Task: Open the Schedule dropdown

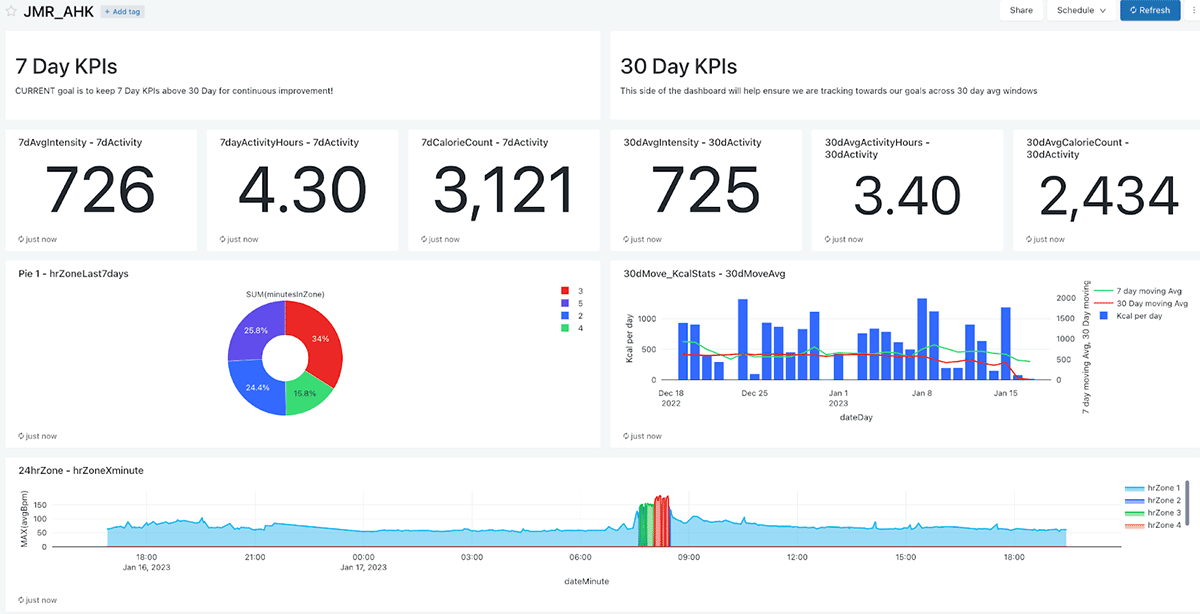Action: 1081,10
